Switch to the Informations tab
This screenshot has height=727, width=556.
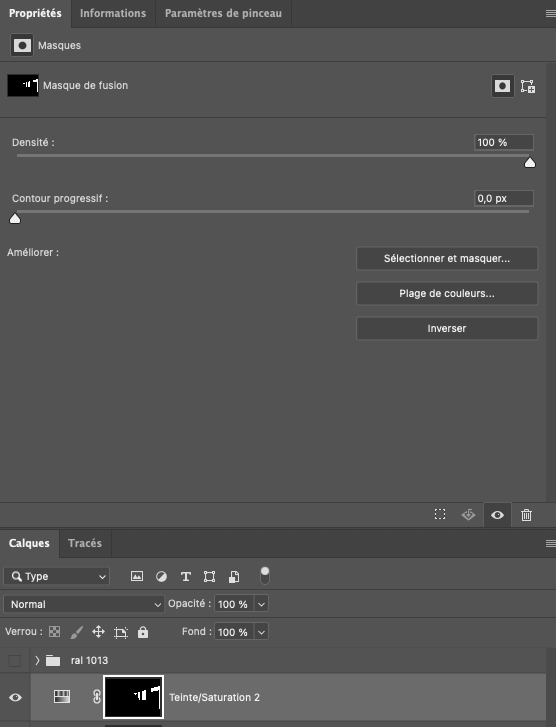click(113, 13)
